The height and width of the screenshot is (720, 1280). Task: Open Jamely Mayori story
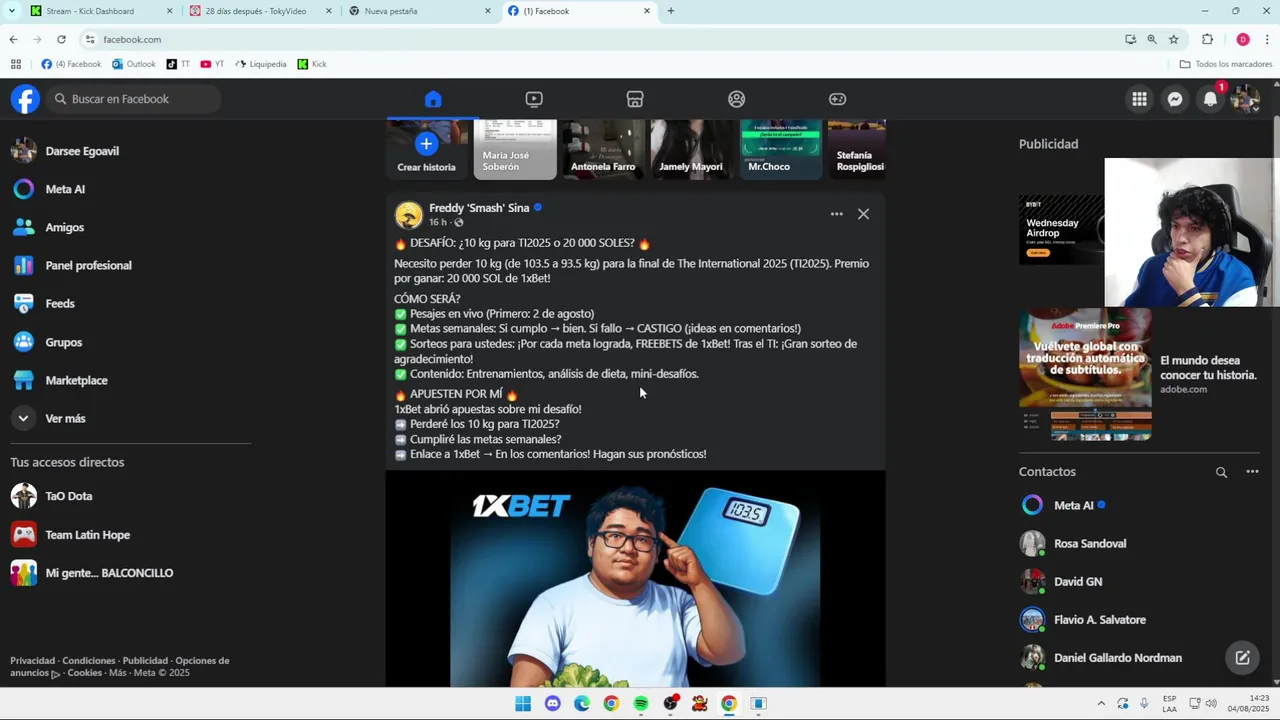tap(692, 150)
